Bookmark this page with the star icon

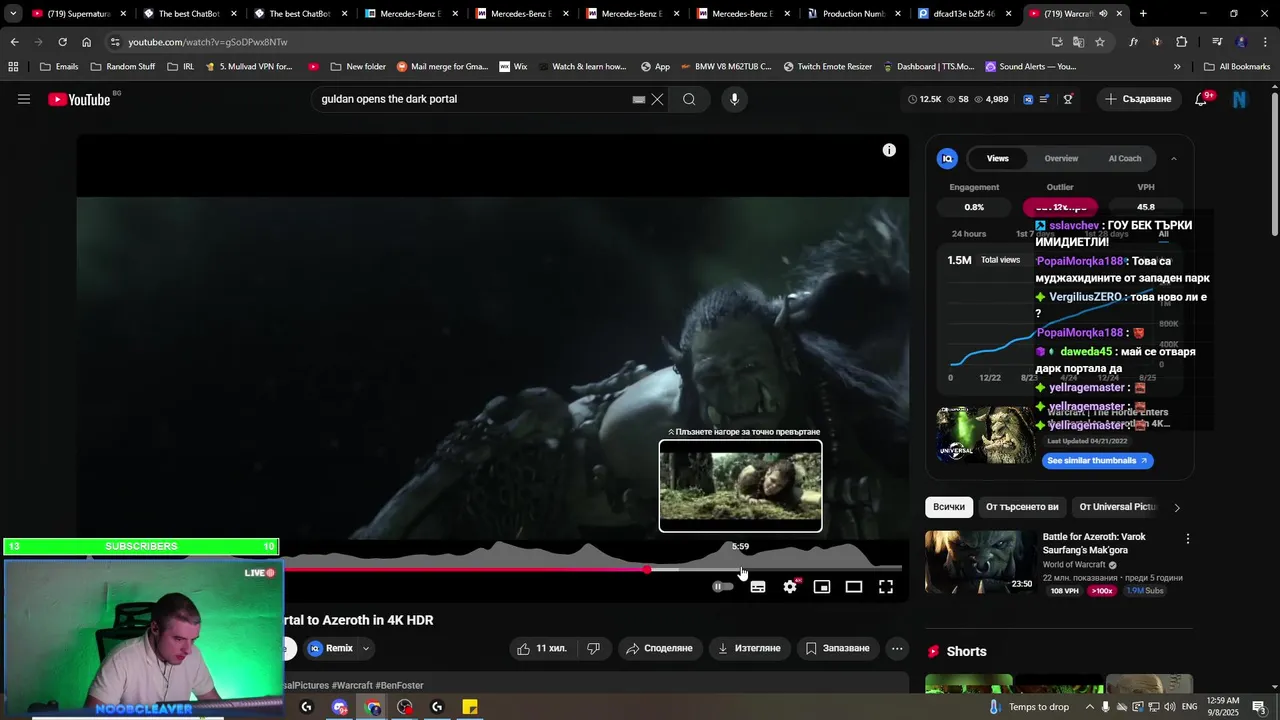tap(1100, 42)
